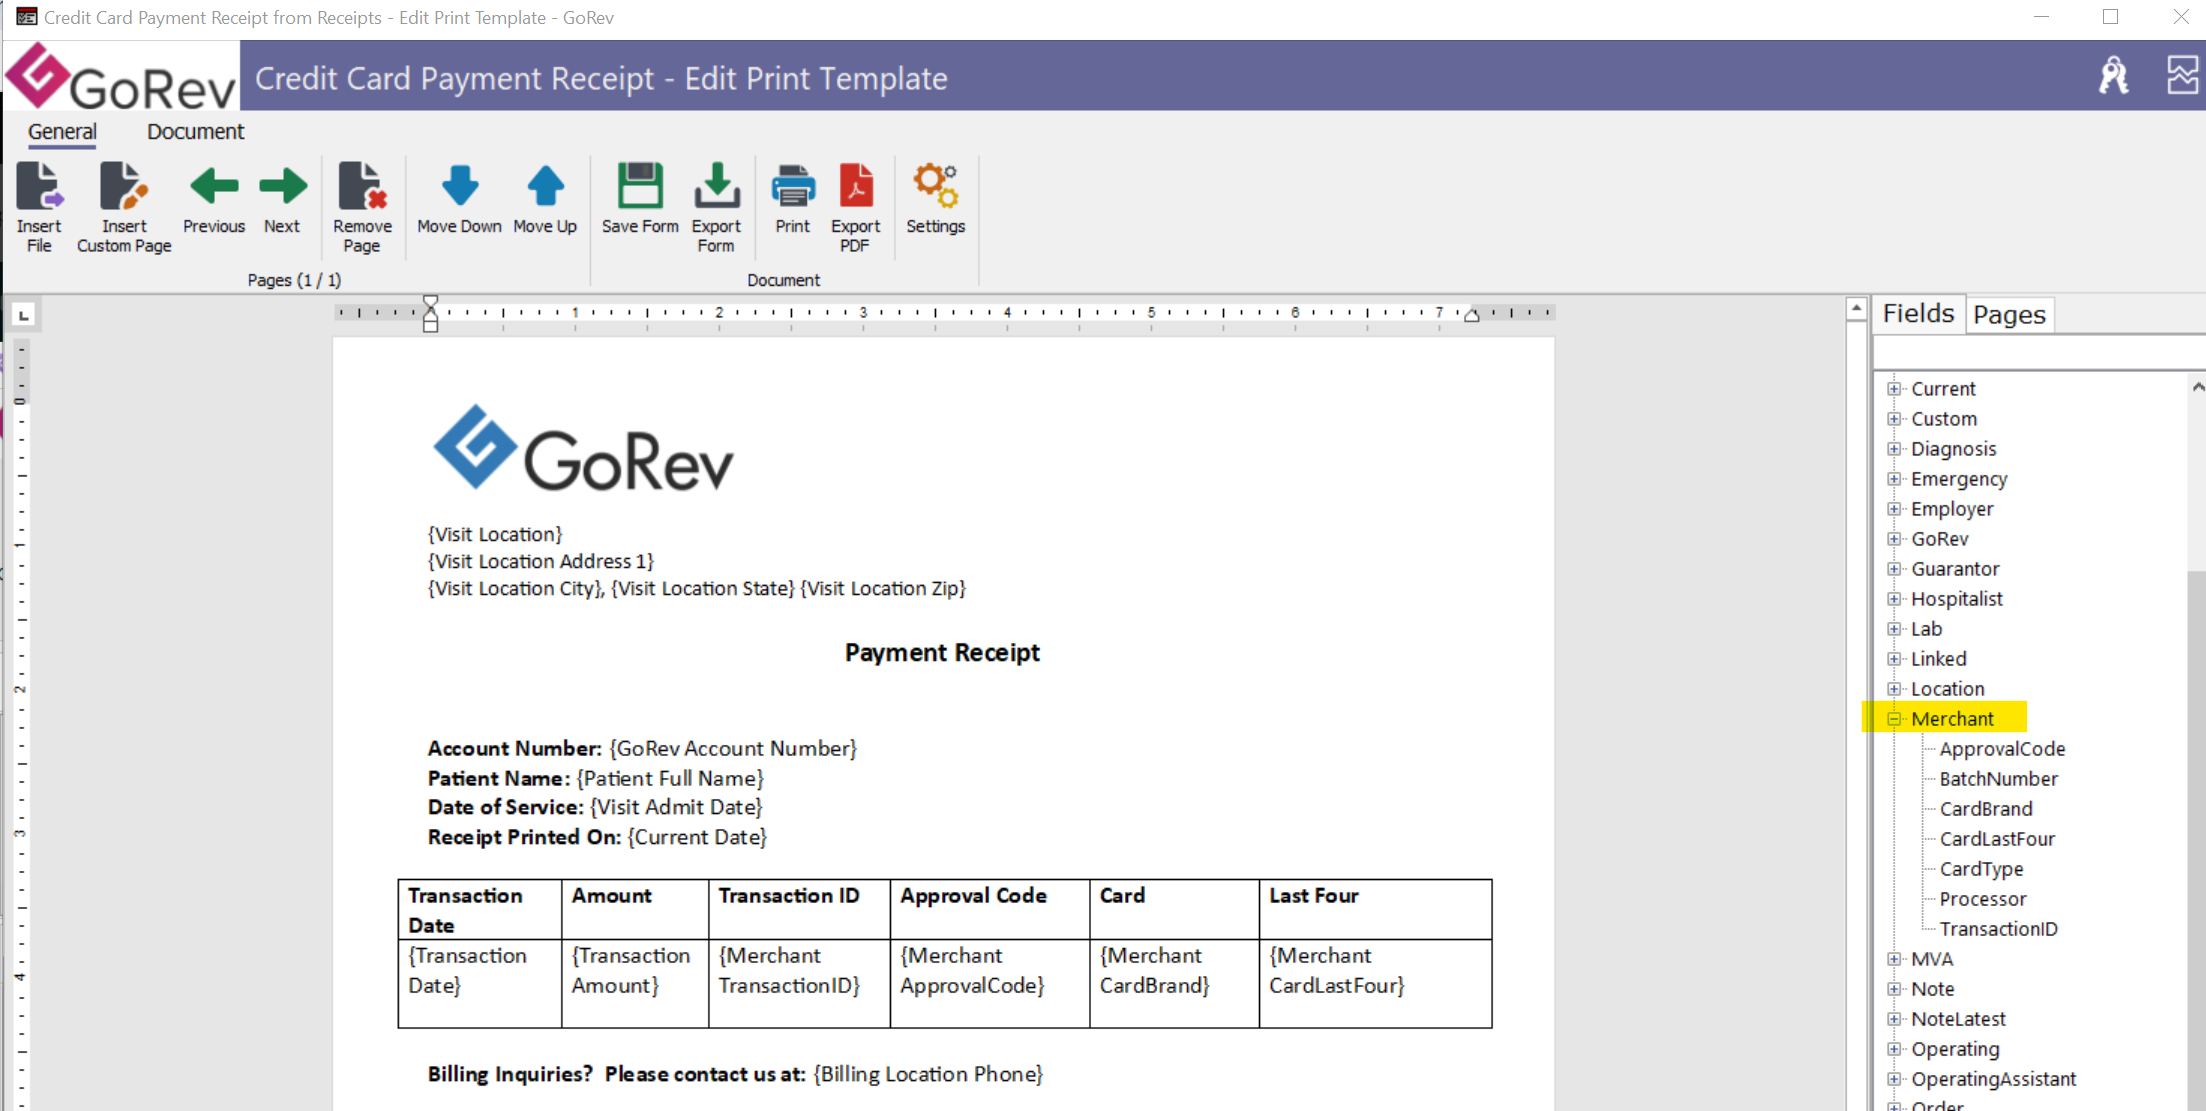Click the left indent marker on the ruler

point(430,313)
